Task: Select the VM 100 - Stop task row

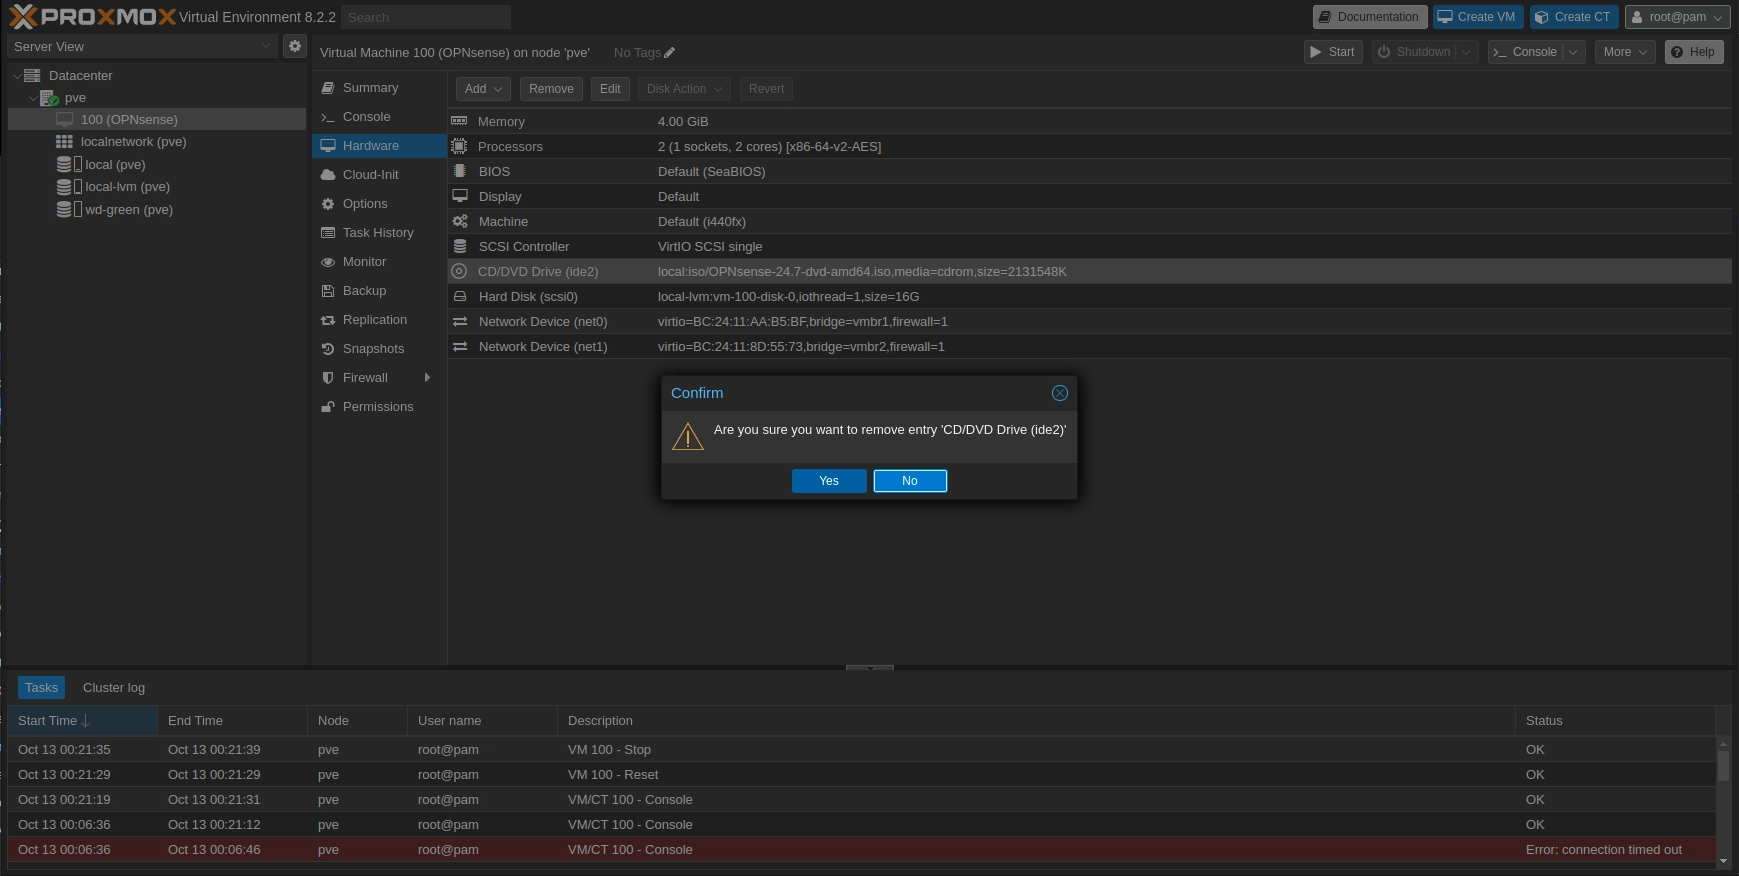Action: 862,750
